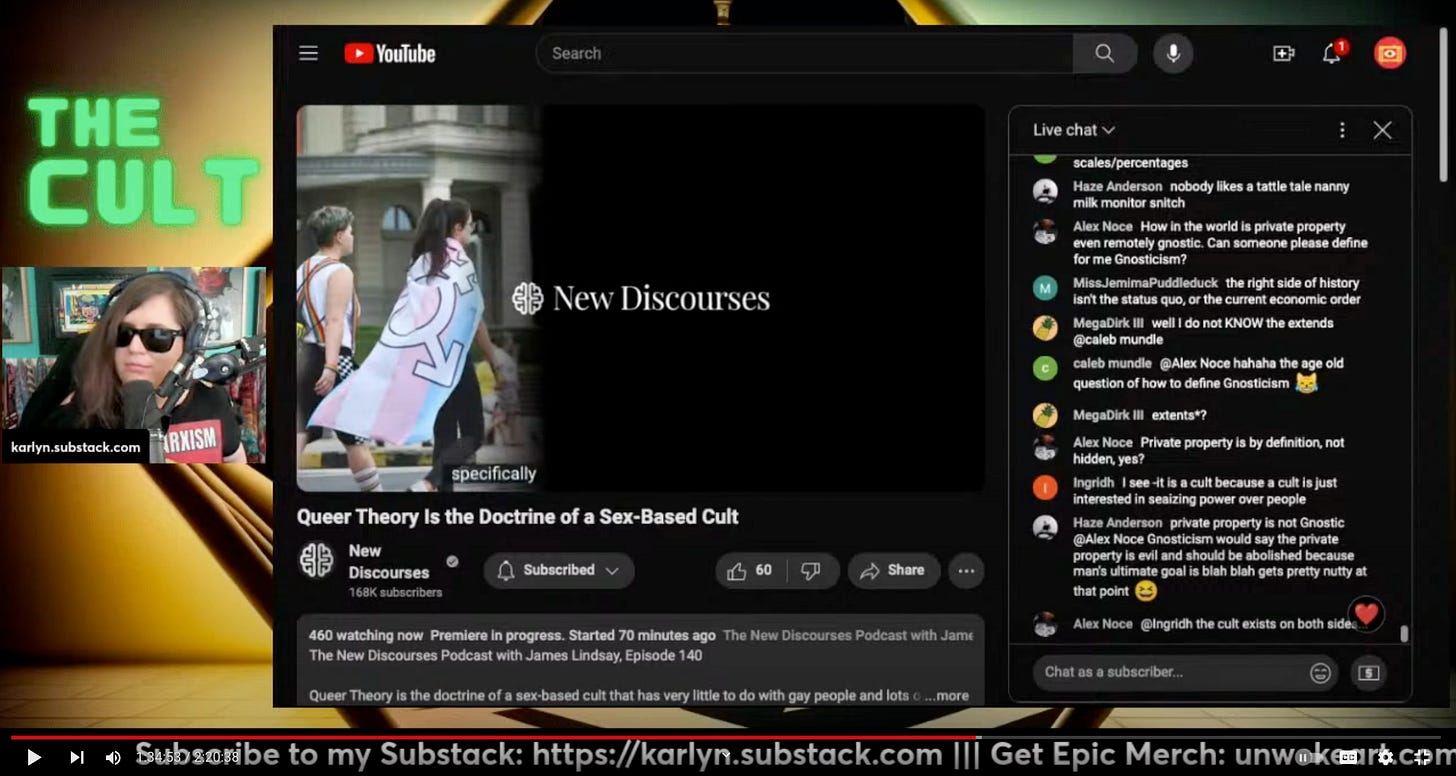
Task: Open Super Chat dollar icon
Action: click(x=1368, y=673)
